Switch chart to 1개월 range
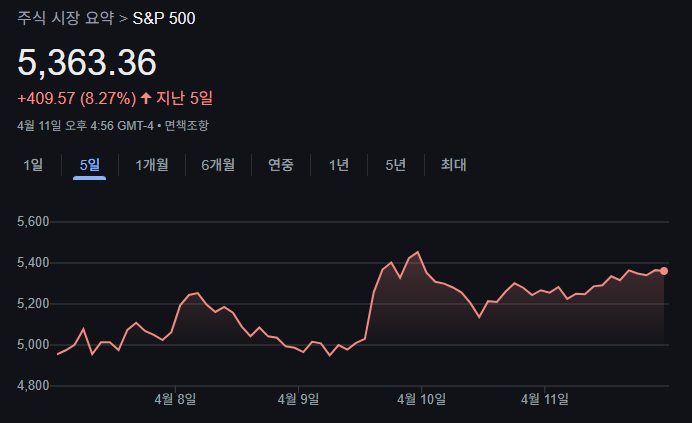Image resolution: width=692 pixels, height=423 pixels. tap(152, 165)
